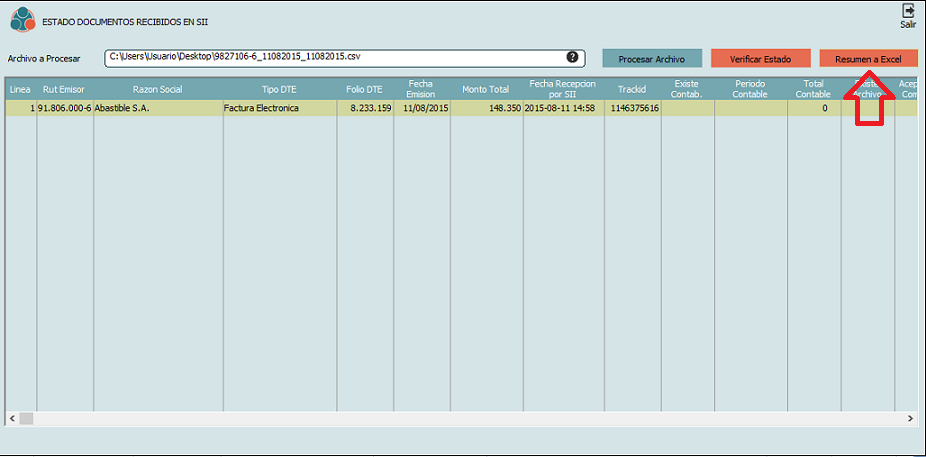The width and height of the screenshot is (926, 457).
Task: Select the Abastible S.A. cell
Action: (122, 108)
